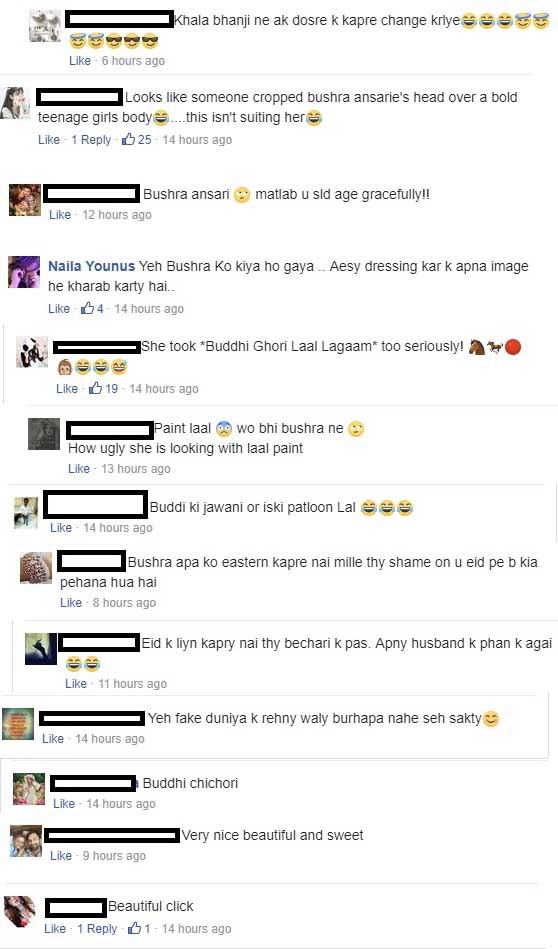The width and height of the screenshot is (558, 949).
Task: Open avatar beside Khala bhanji comment
Action: [45, 25]
